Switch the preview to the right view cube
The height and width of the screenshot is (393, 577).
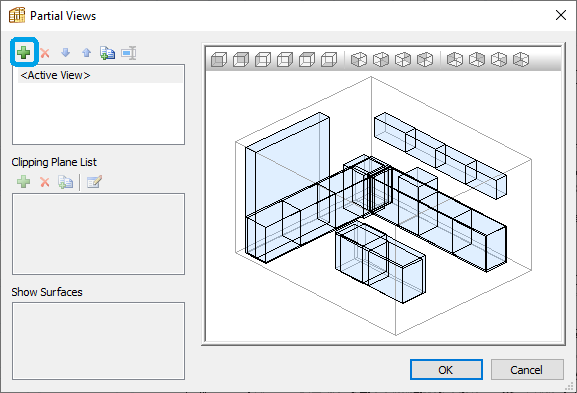point(285,59)
